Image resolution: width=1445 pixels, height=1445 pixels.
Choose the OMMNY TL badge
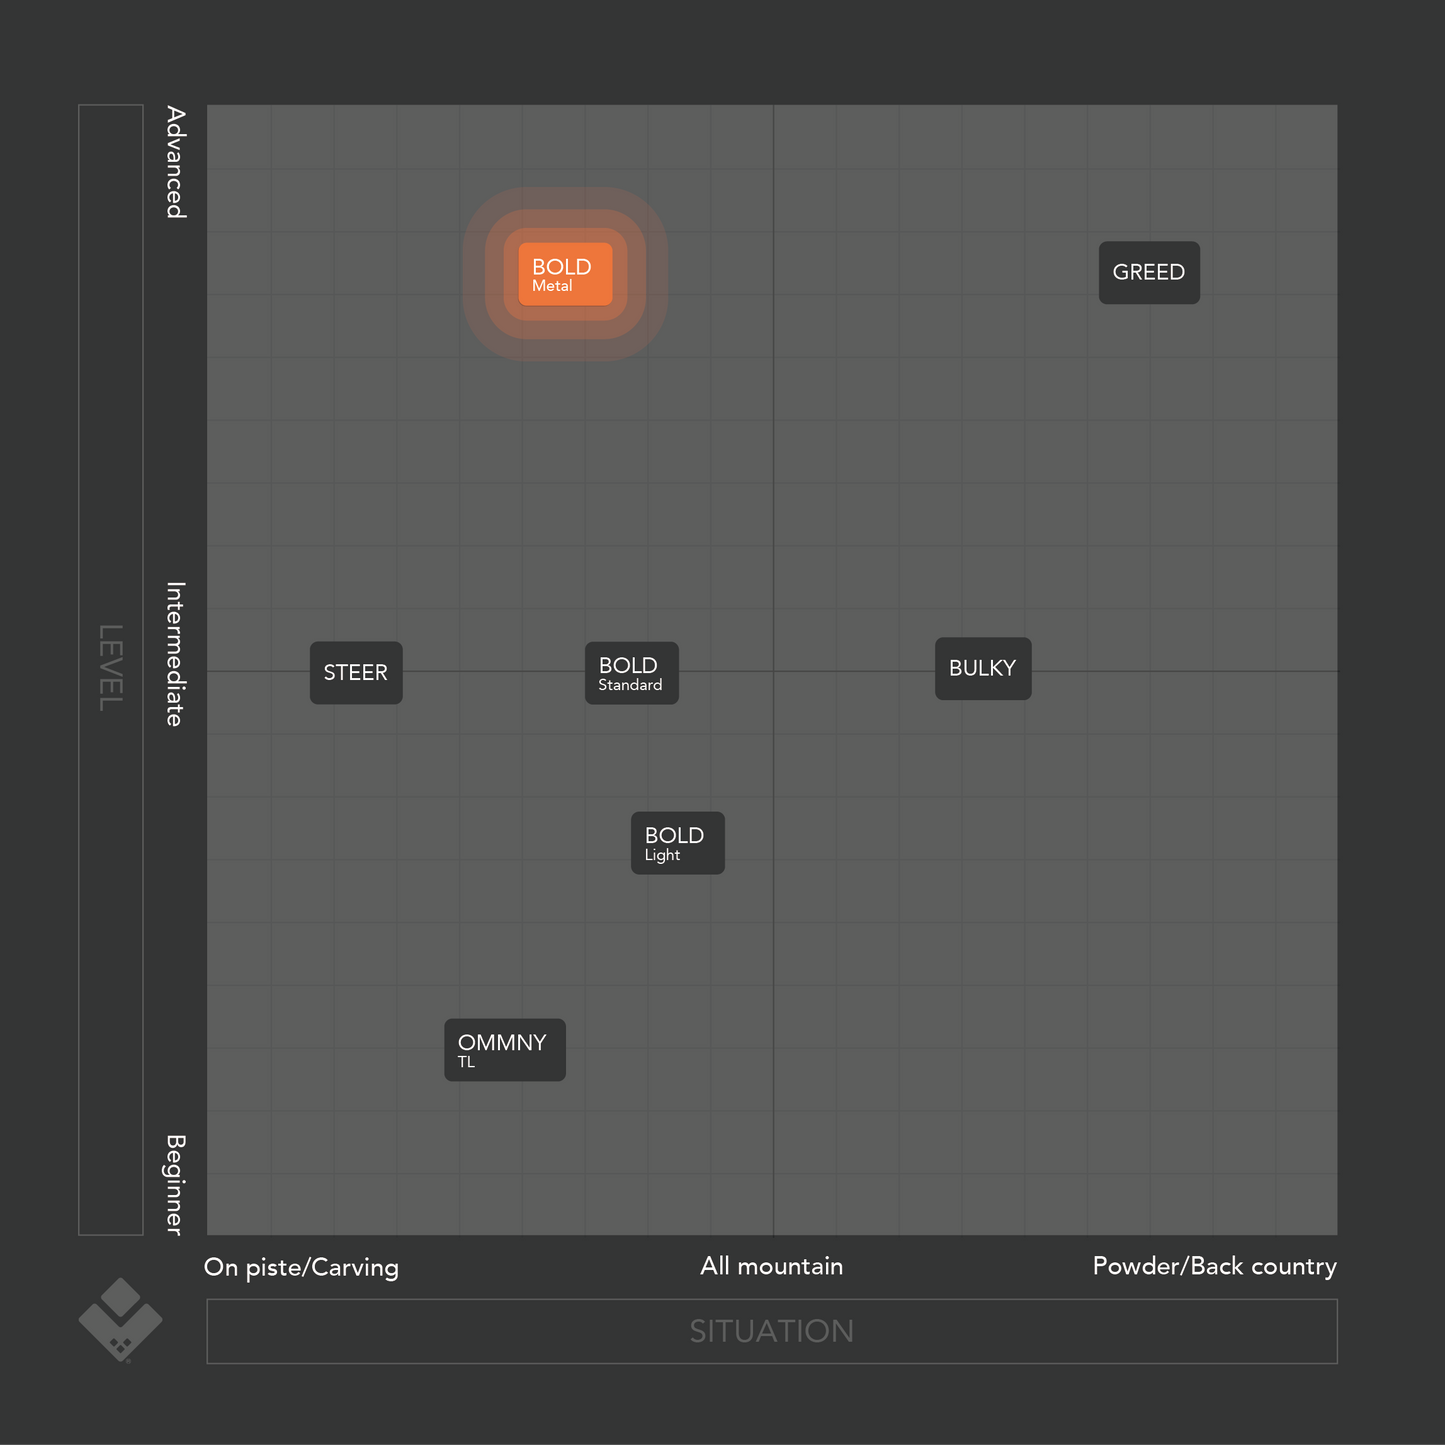tap(505, 1050)
